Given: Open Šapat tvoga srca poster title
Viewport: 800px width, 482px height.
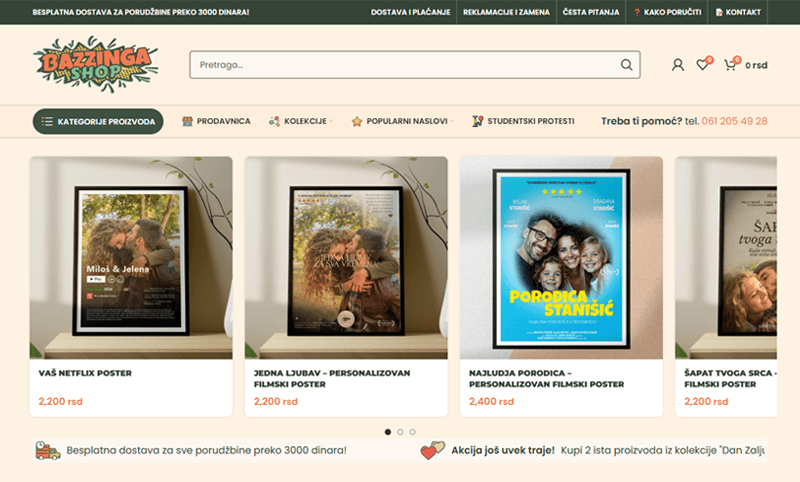Looking at the screenshot, I should point(730,378).
